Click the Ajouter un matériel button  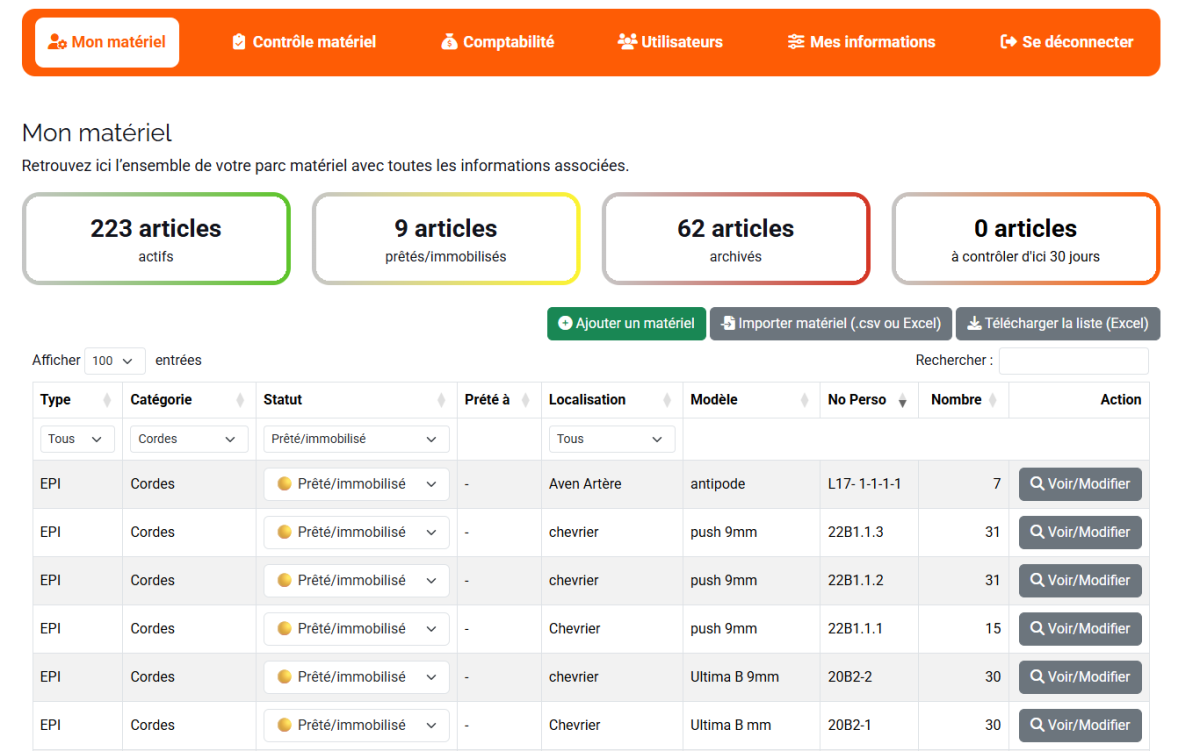626,324
